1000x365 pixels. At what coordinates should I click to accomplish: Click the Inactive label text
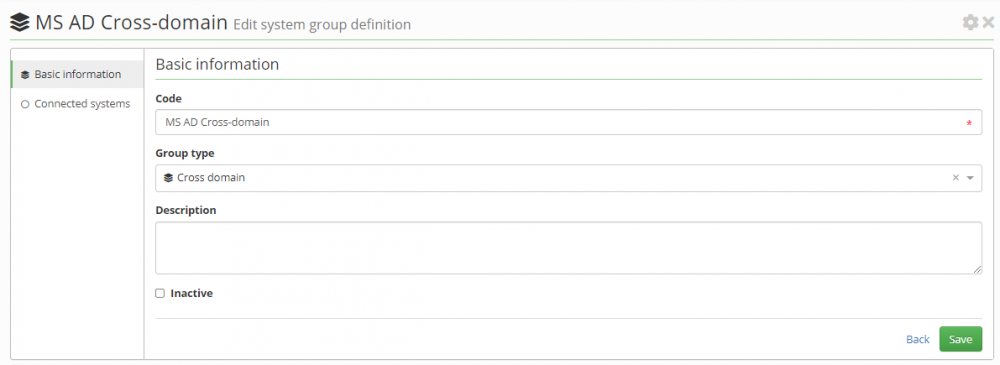[191, 294]
